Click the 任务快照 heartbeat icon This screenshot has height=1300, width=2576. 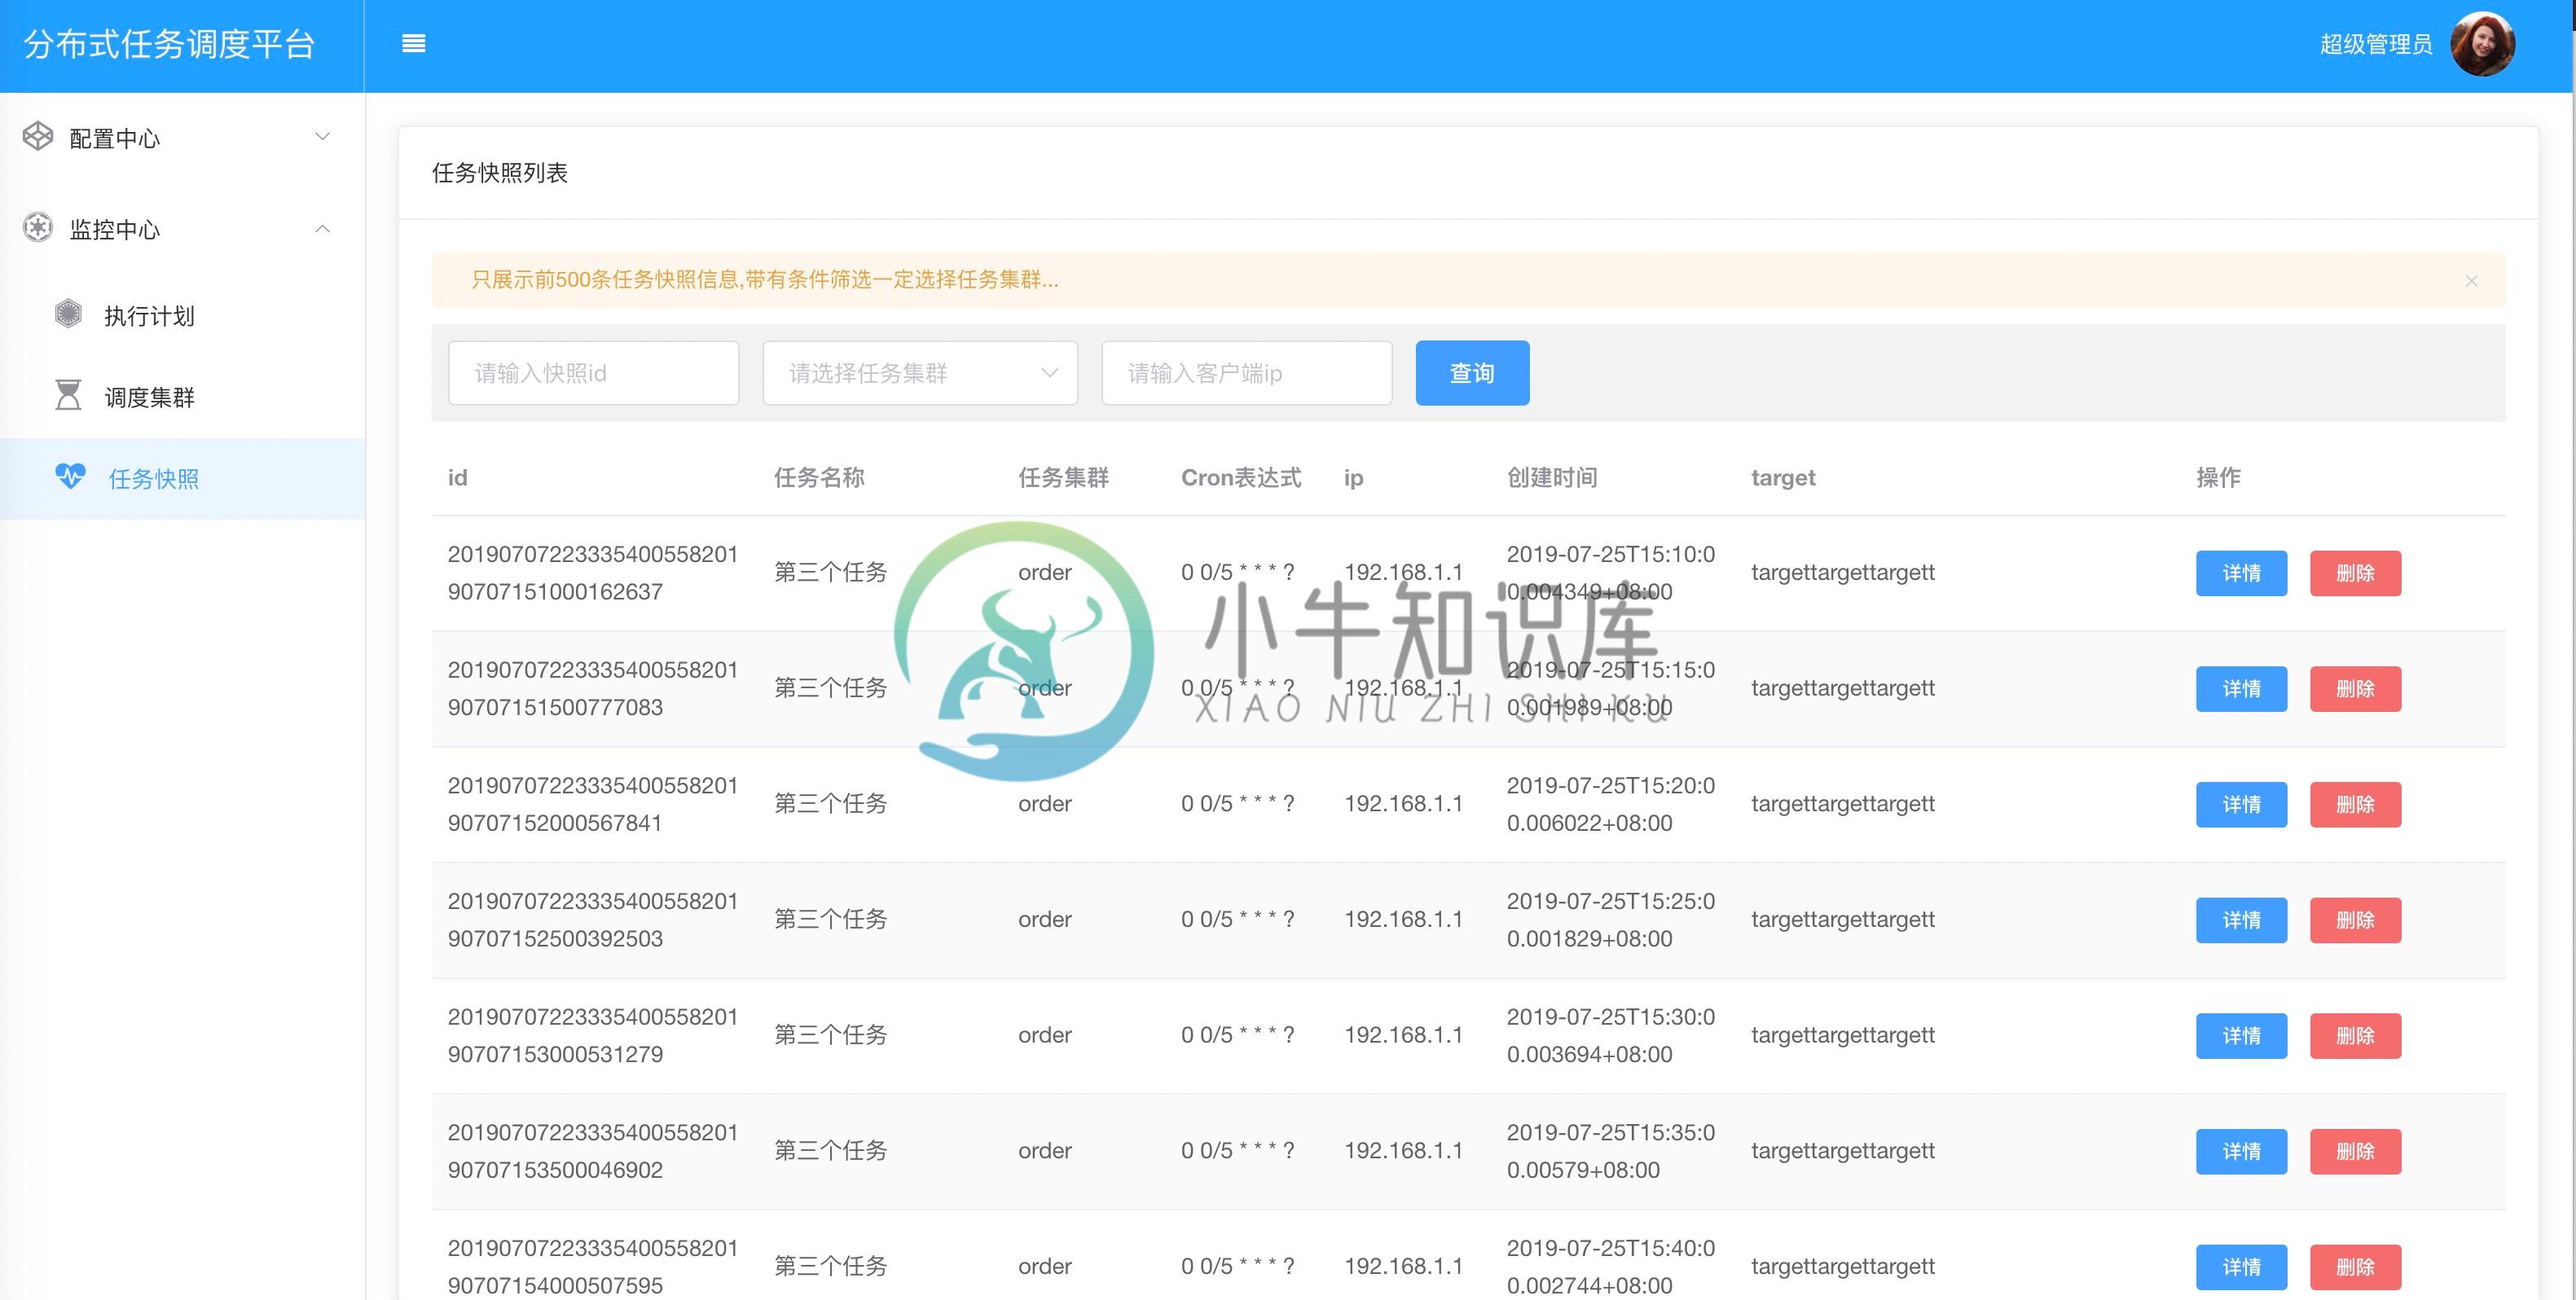[70, 477]
